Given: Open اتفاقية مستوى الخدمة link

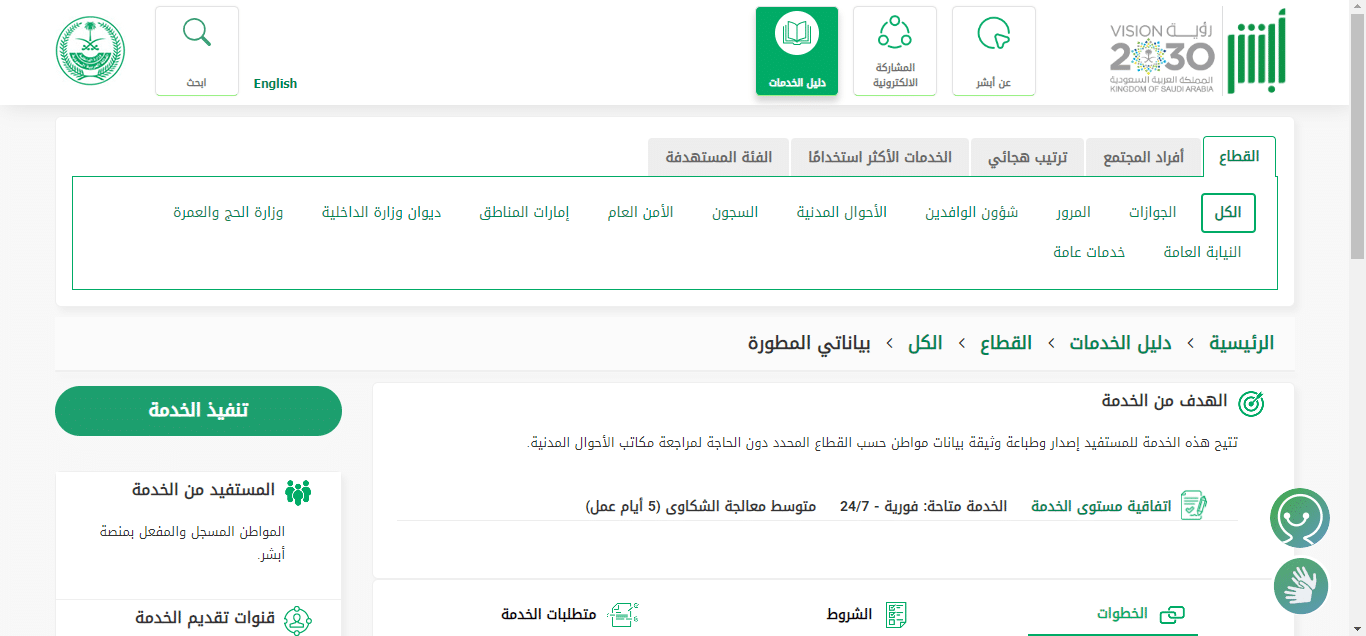Looking at the screenshot, I should click(x=1101, y=506).
